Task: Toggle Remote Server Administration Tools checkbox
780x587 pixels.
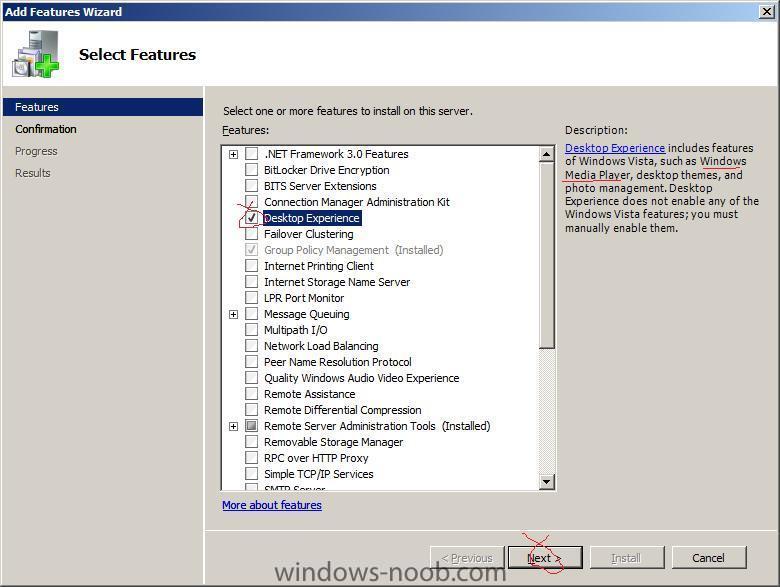Action: (x=252, y=426)
